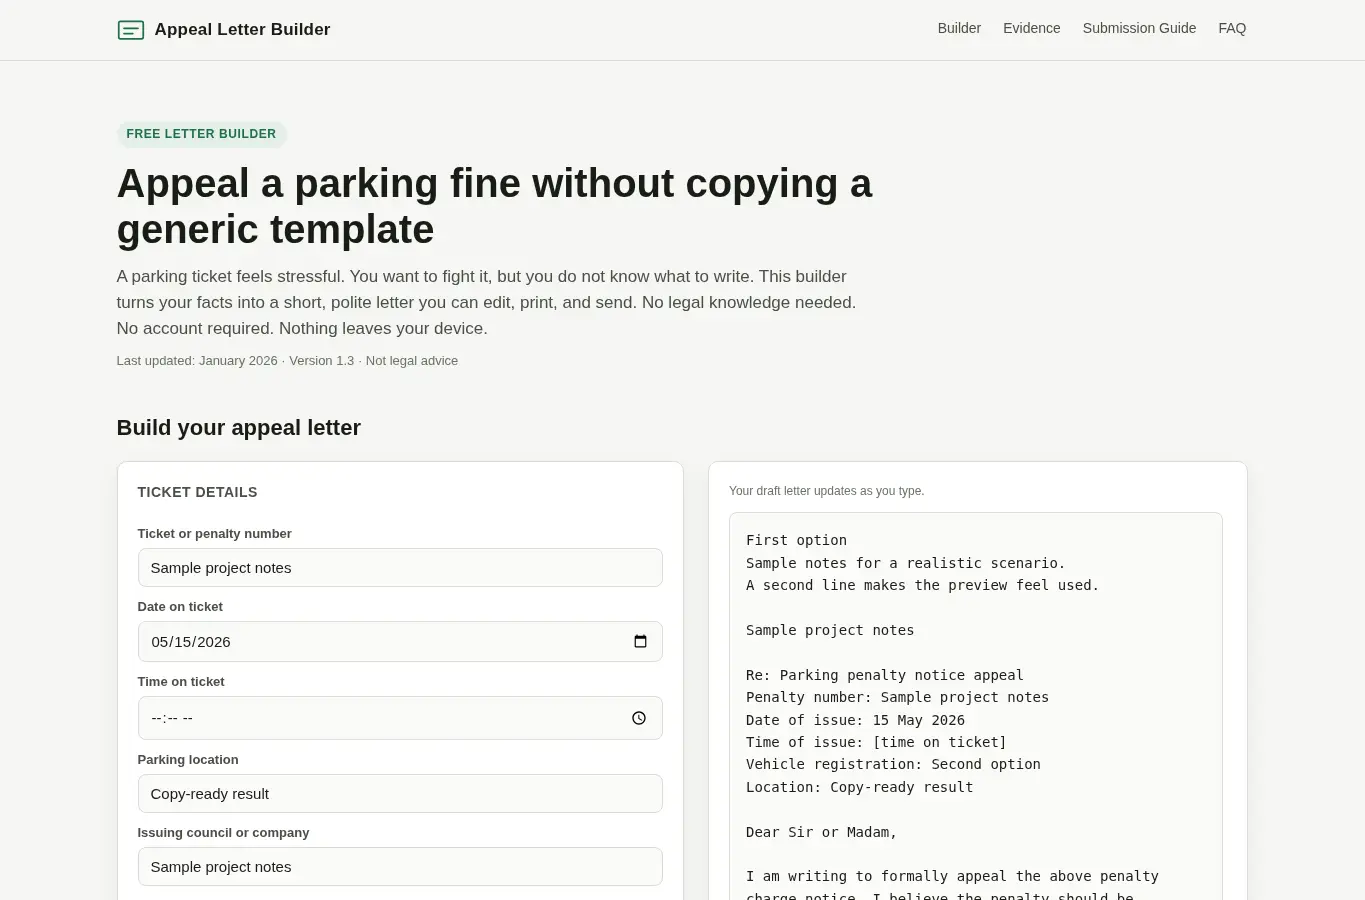Focus the Time on ticket field

tap(400, 718)
